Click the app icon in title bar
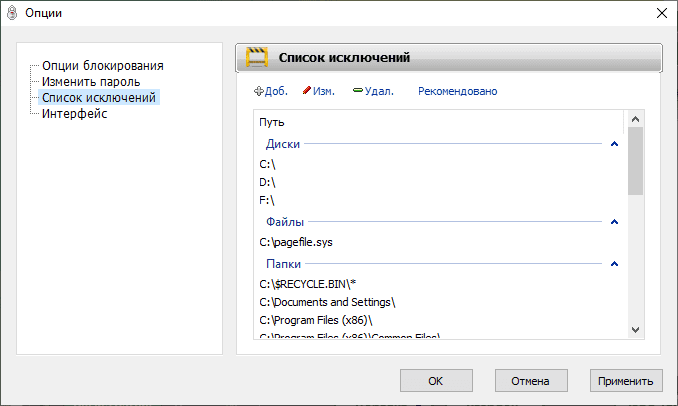 pos(12,13)
